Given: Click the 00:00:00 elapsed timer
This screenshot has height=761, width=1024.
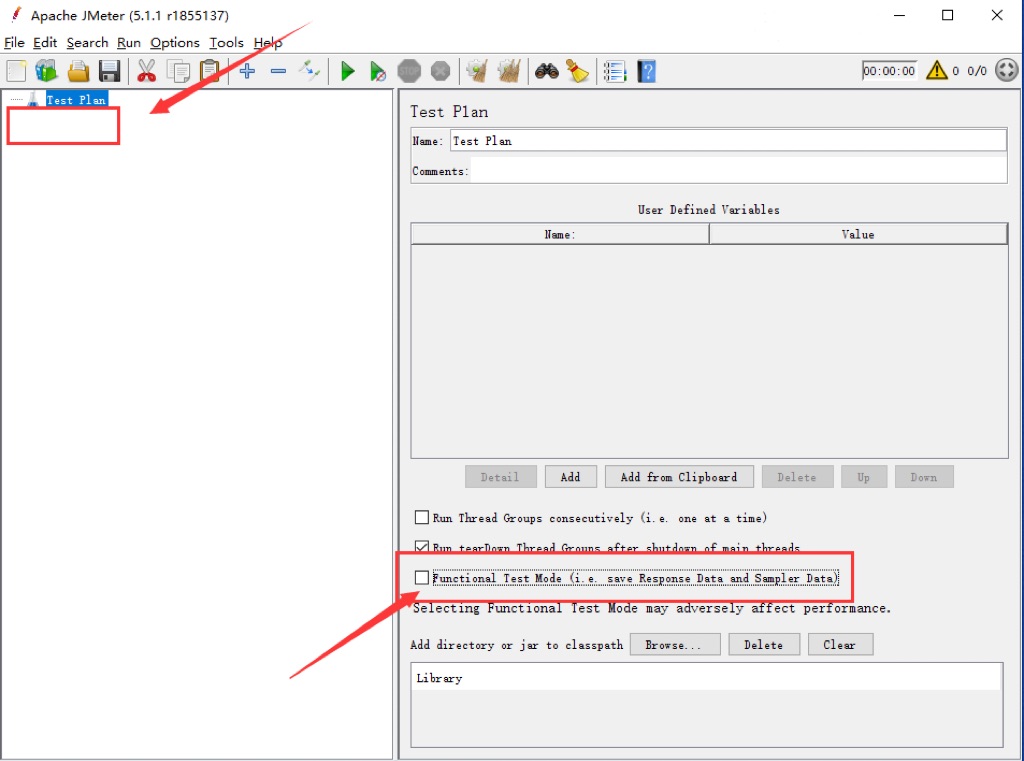Looking at the screenshot, I should tap(889, 71).
